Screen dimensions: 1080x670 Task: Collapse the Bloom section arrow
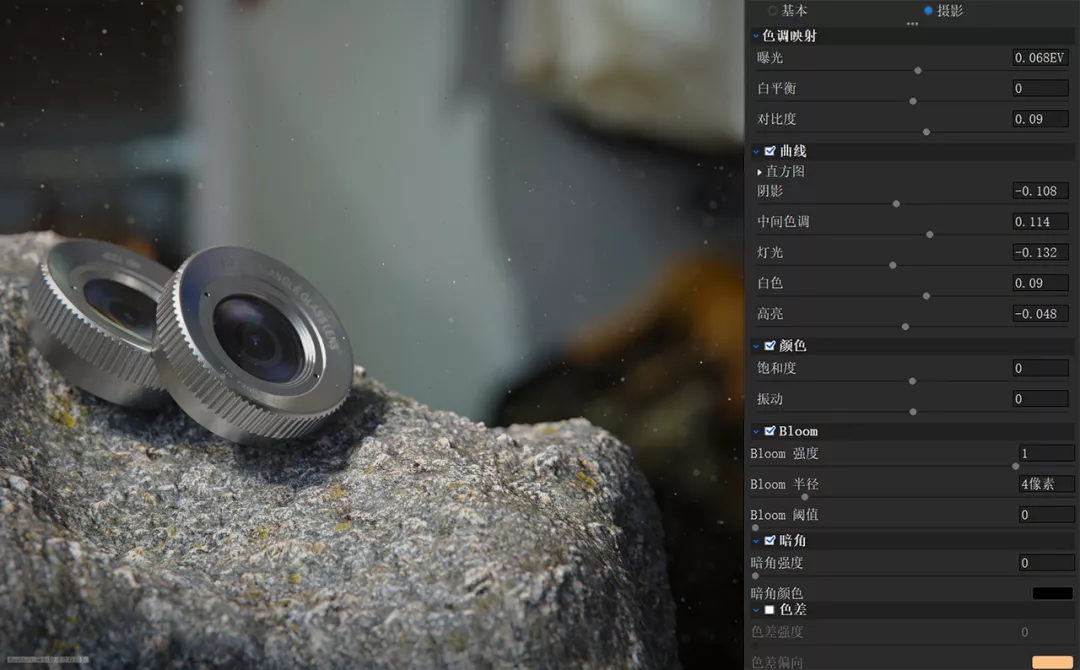(756, 432)
